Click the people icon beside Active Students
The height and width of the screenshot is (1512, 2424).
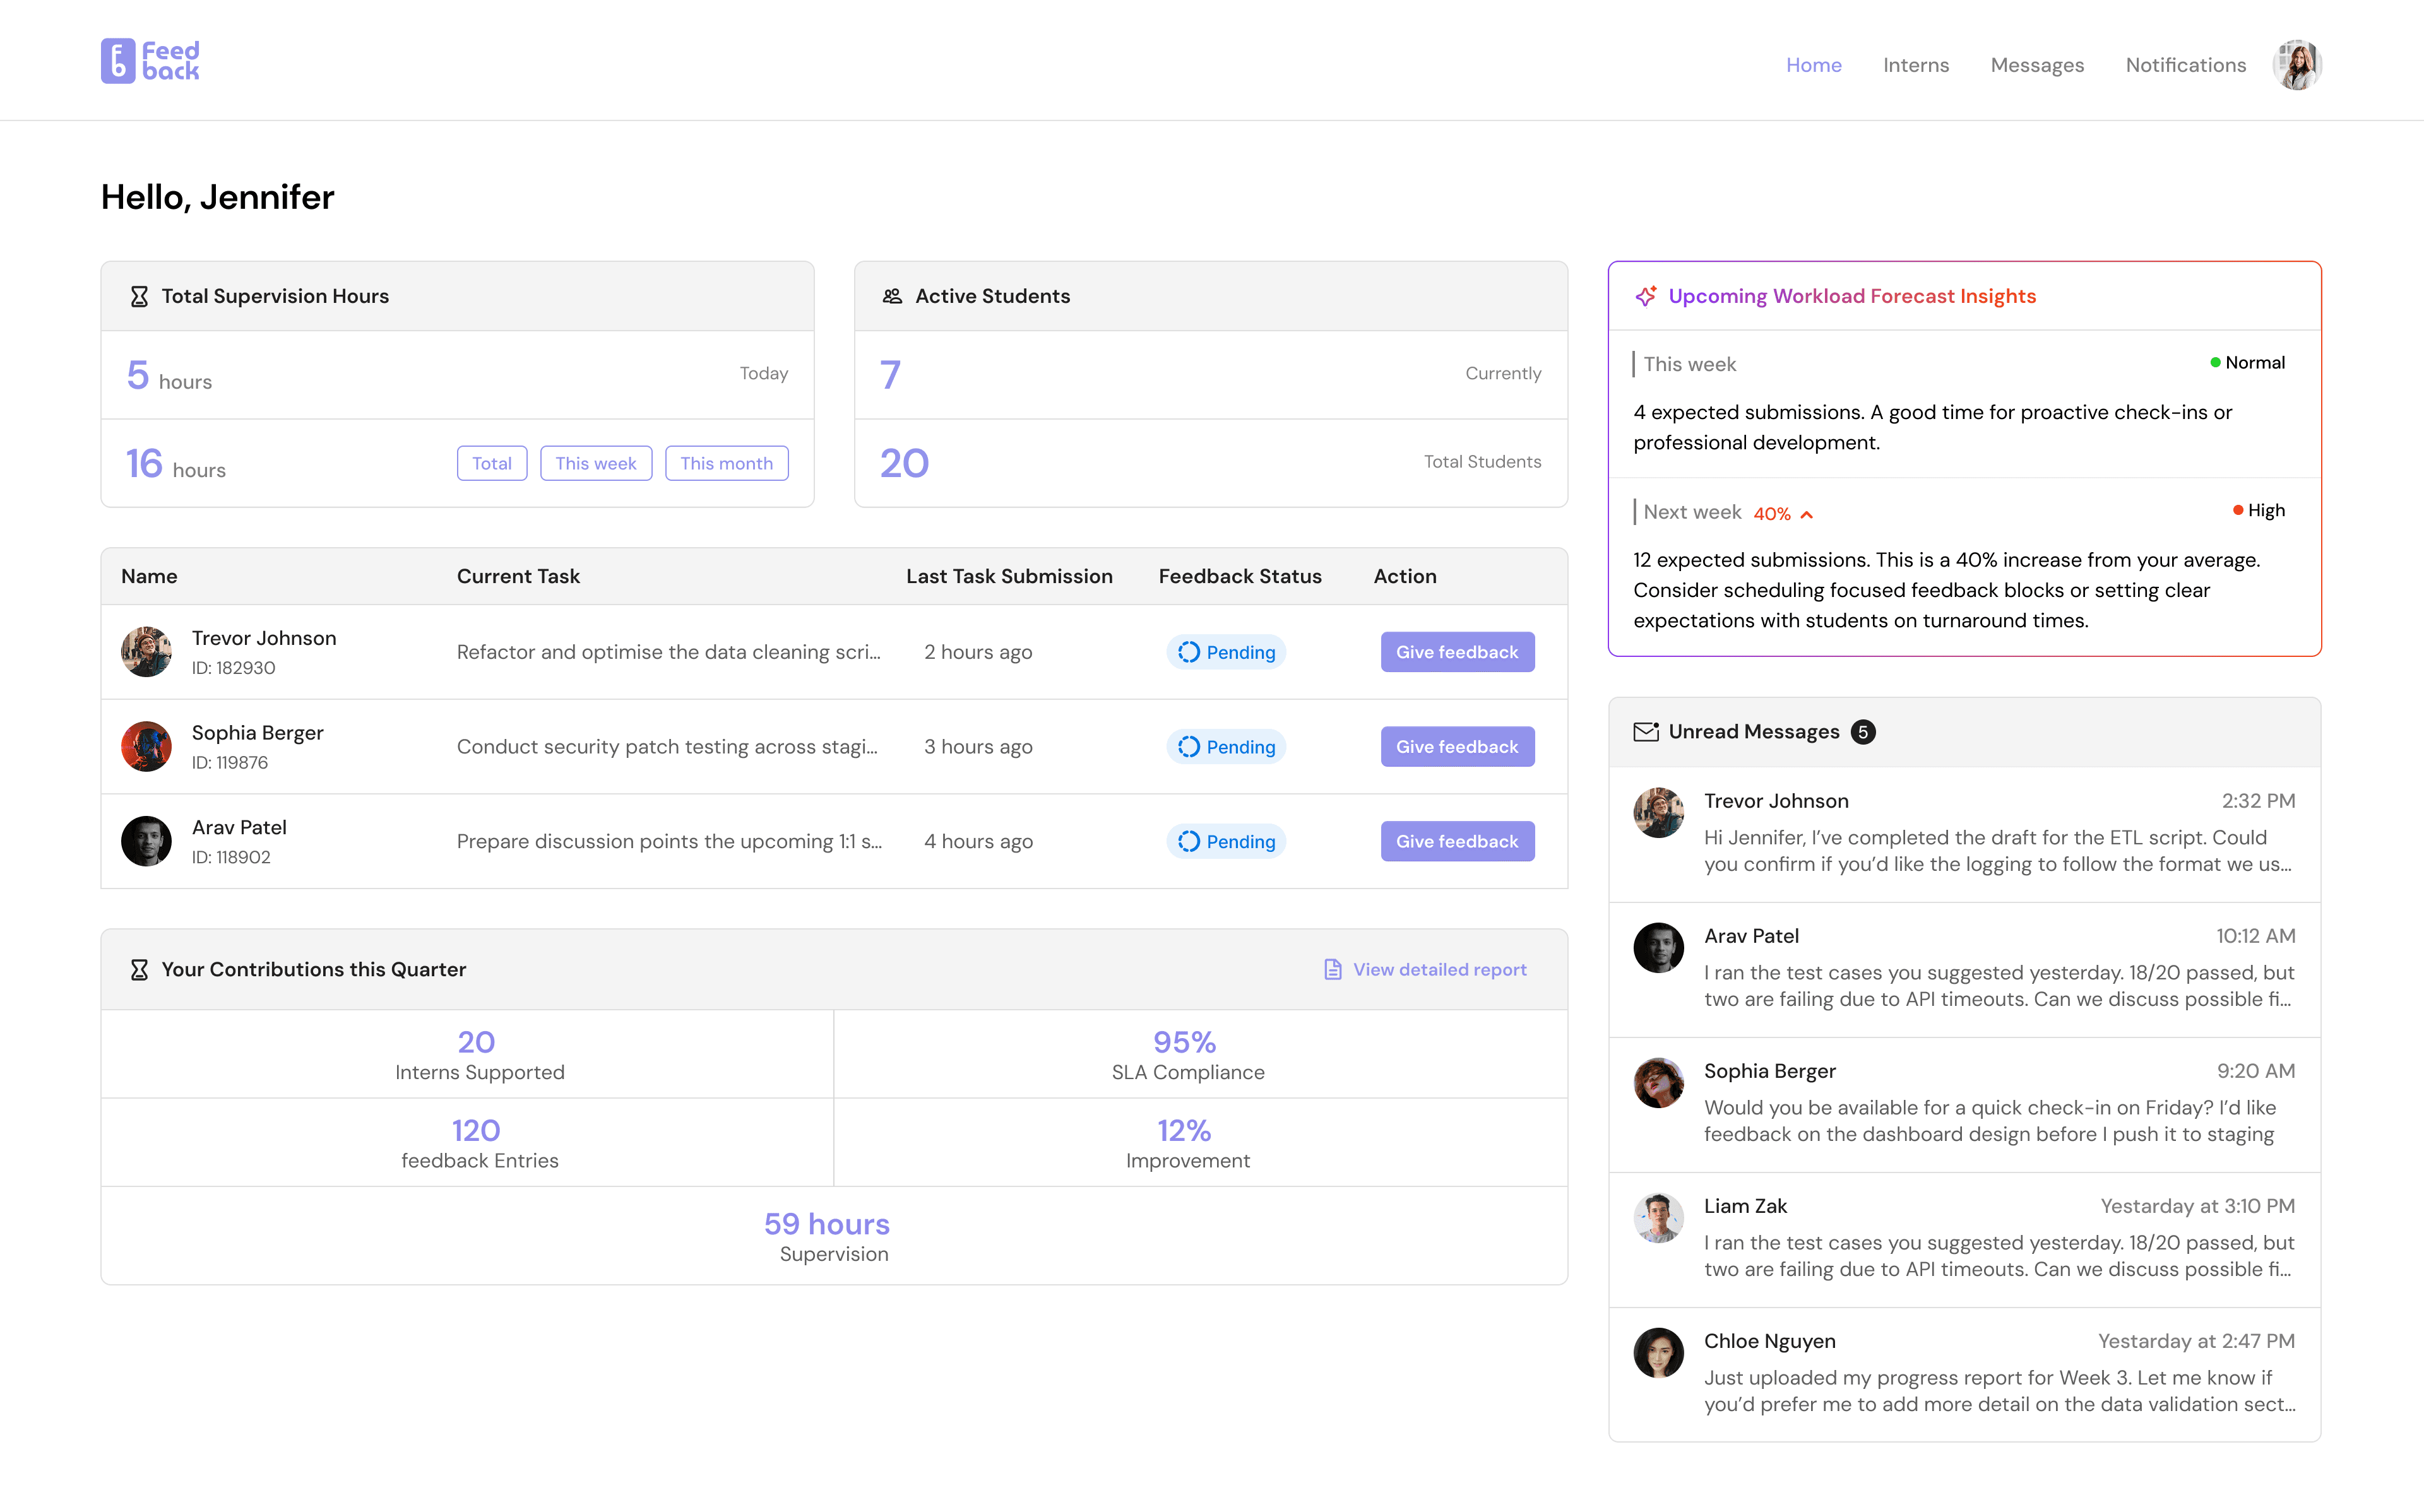[892, 296]
